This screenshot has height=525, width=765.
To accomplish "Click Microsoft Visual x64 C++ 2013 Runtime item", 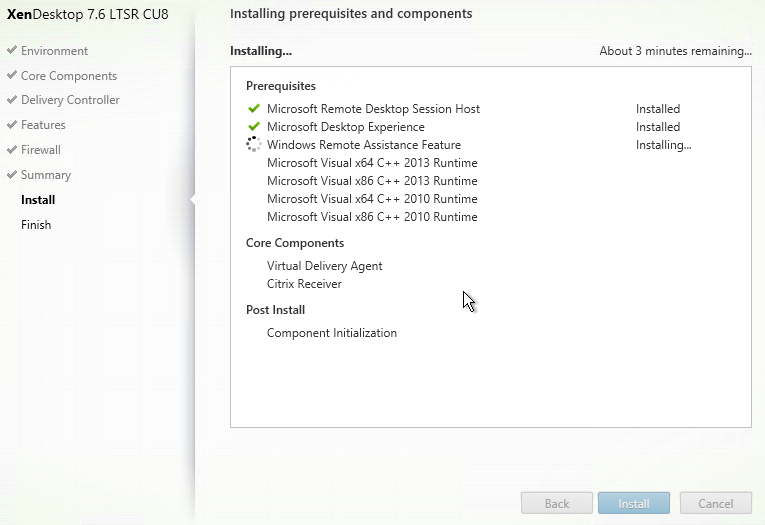I will tap(372, 163).
